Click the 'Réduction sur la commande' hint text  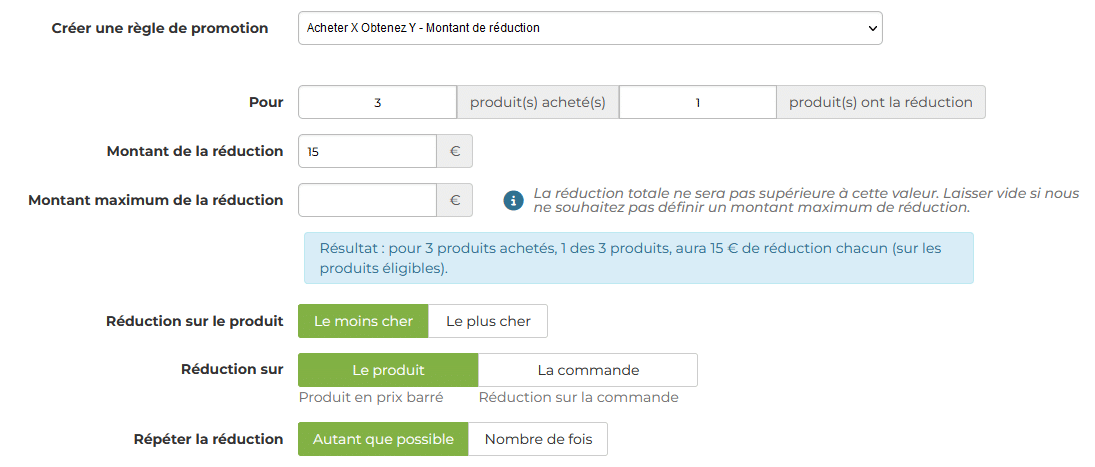pyautogui.click(x=578, y=397)
